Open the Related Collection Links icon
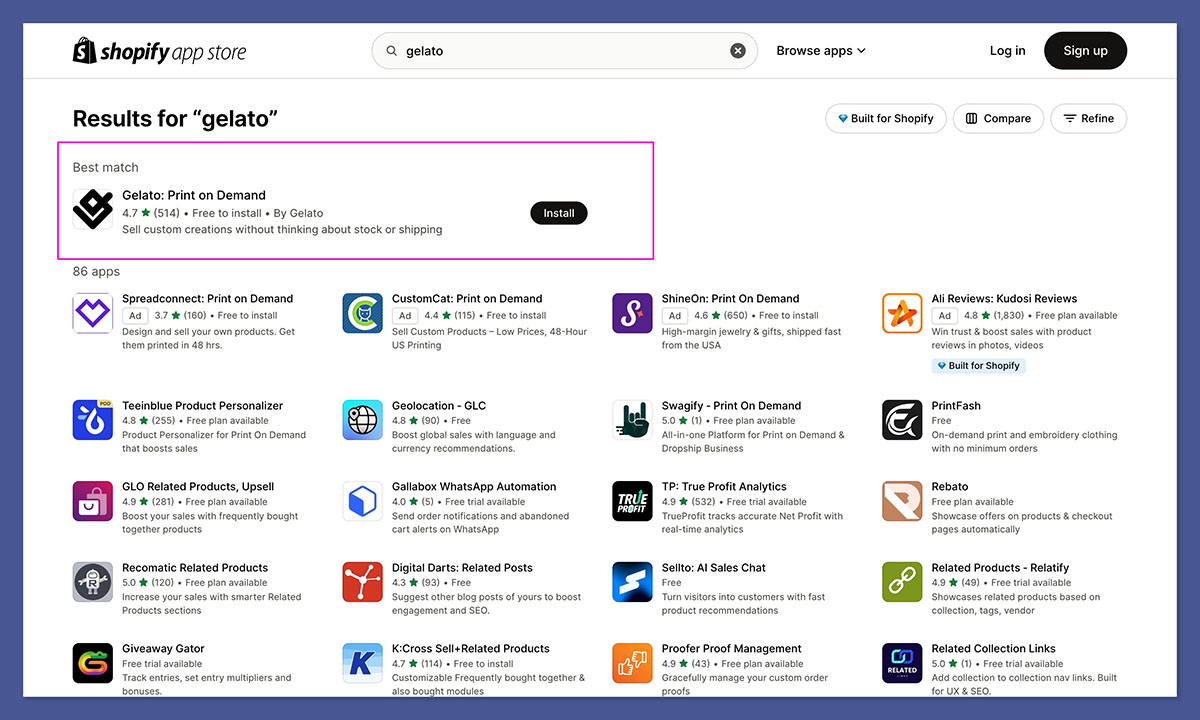 [902, 663]
